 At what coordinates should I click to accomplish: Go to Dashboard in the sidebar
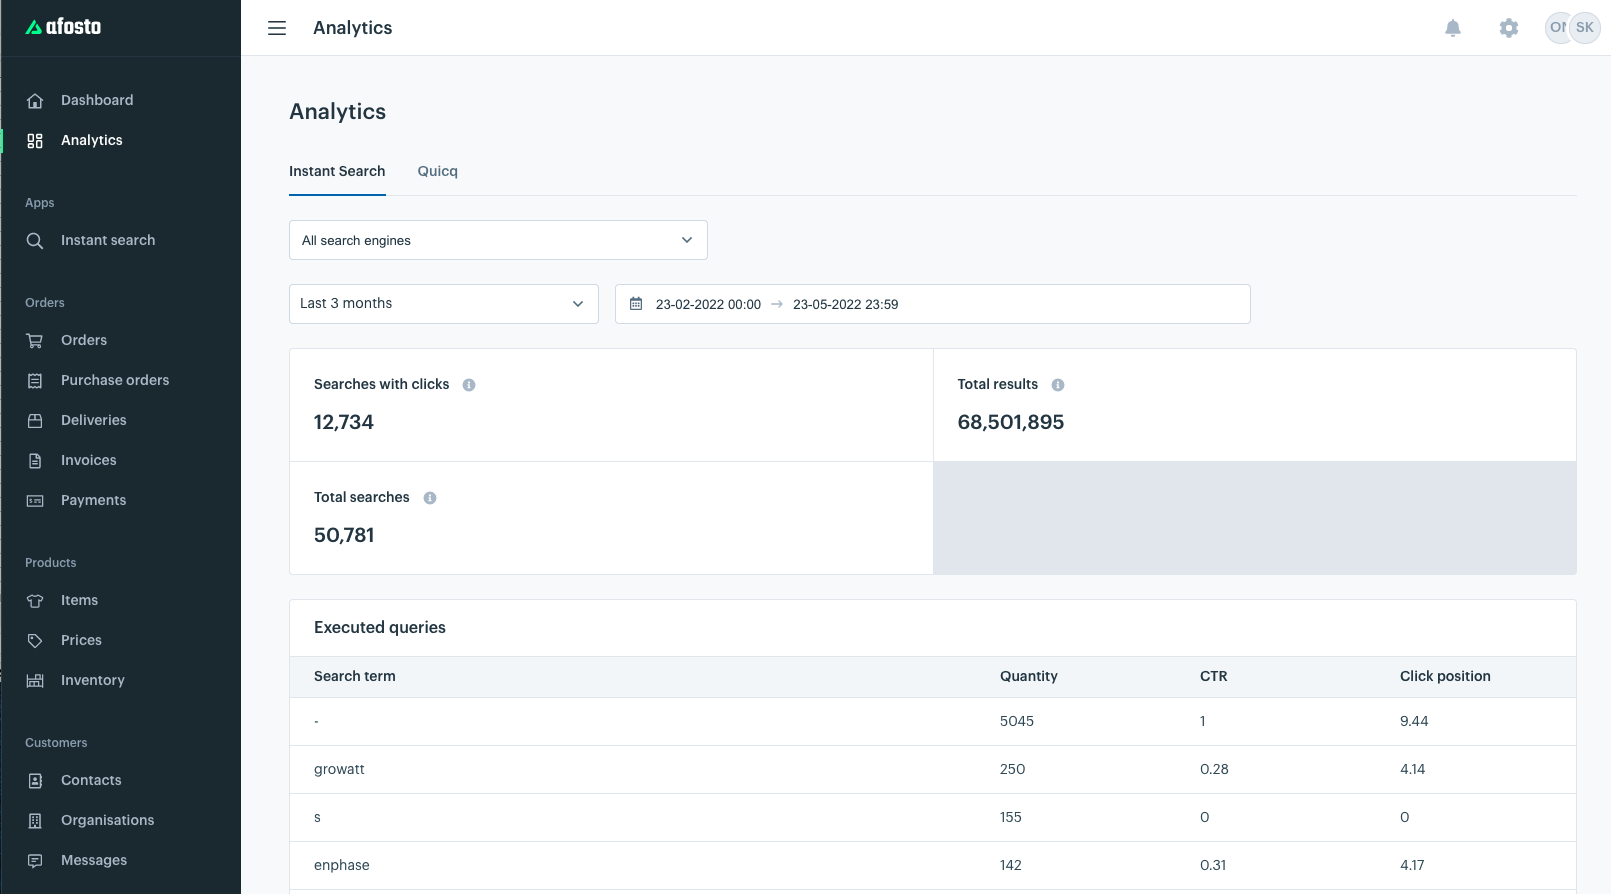pyautogui.click(x=97, y=100)
